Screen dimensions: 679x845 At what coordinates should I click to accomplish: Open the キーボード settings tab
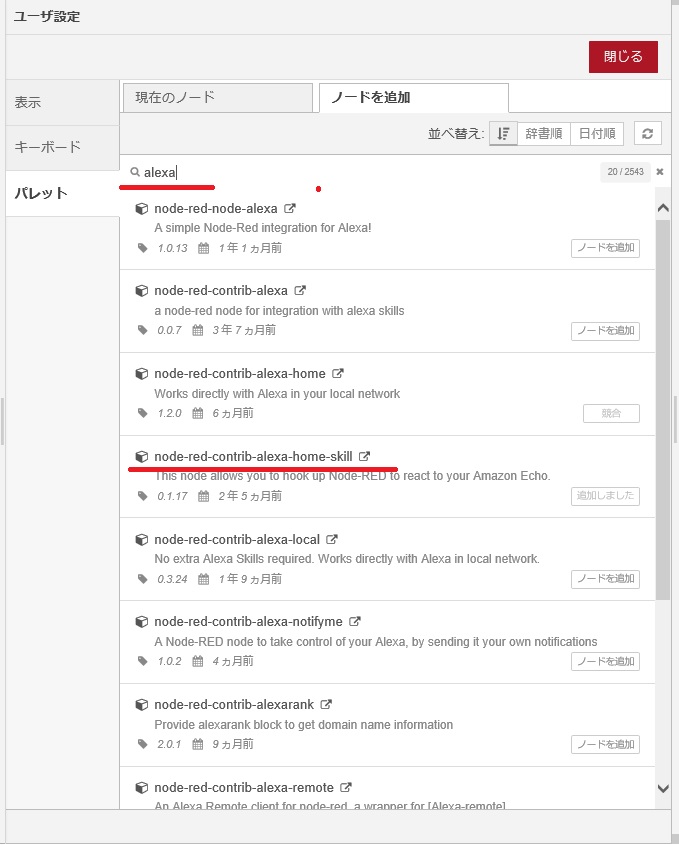(x=63, y=147)
